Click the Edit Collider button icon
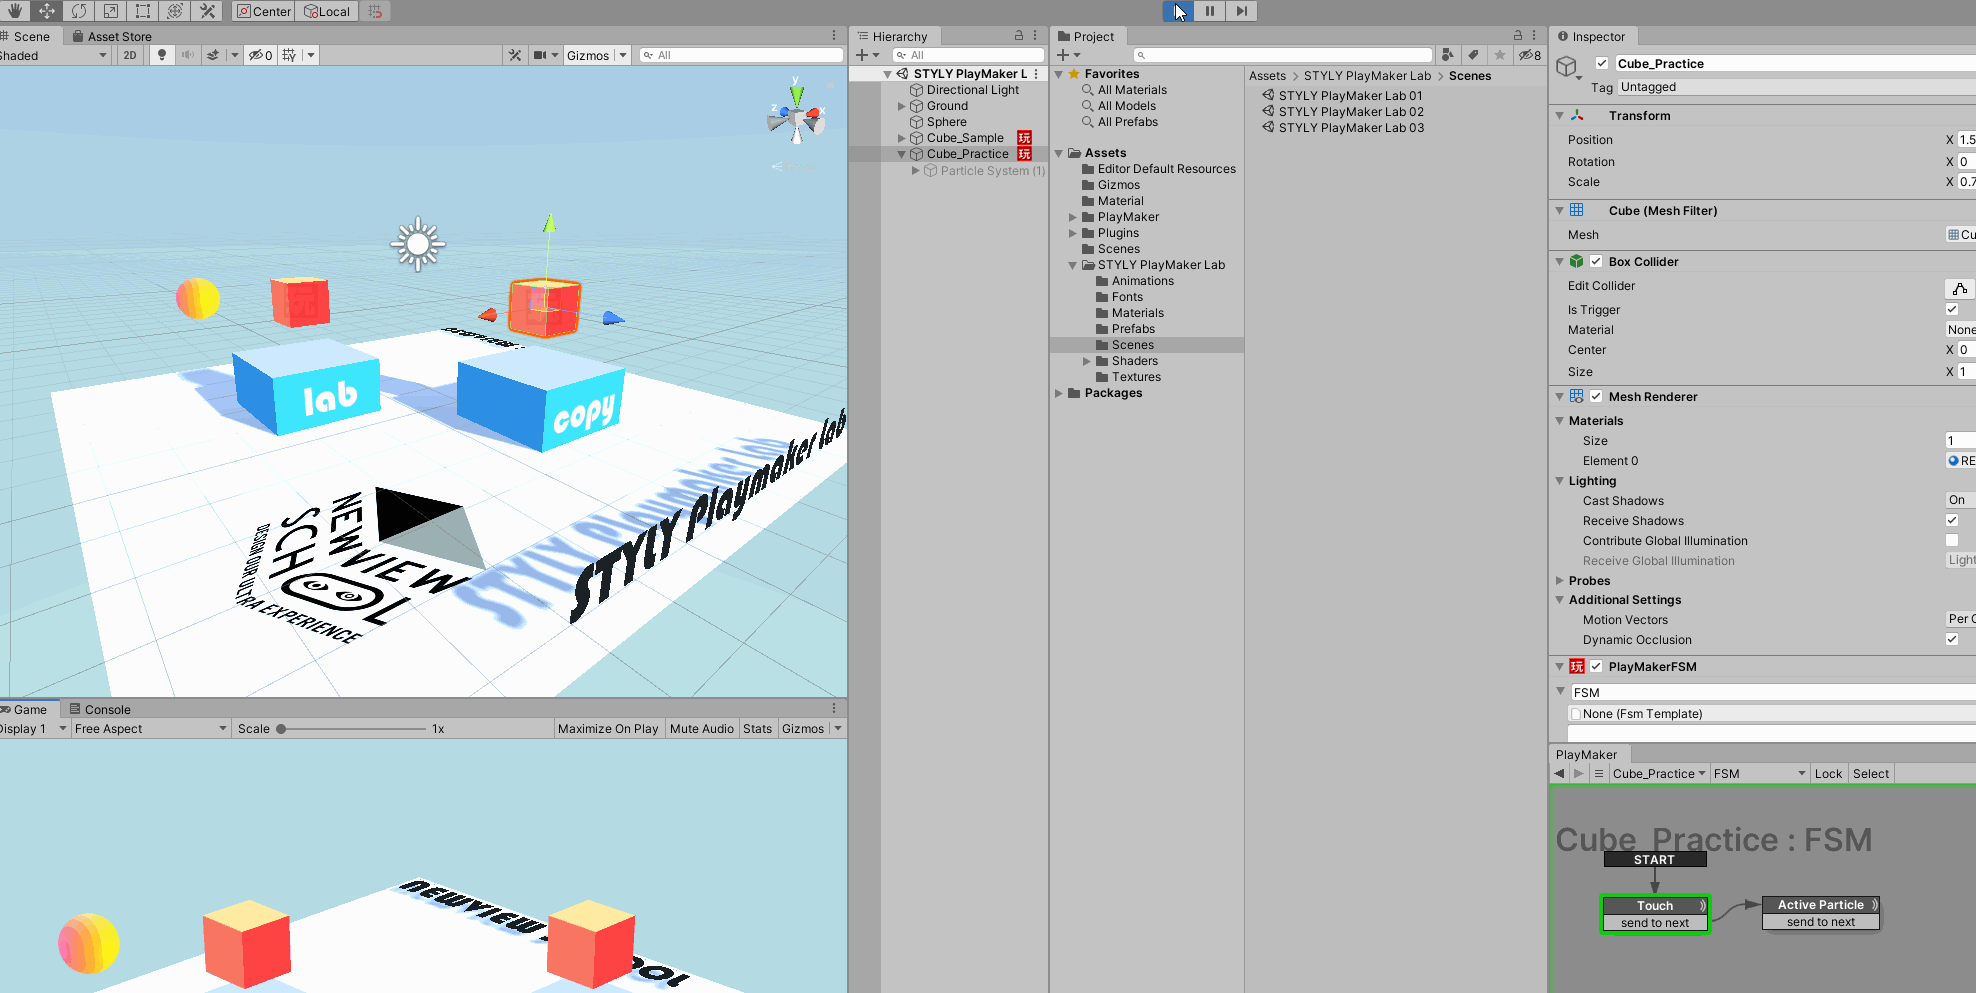 [1959, 288]
